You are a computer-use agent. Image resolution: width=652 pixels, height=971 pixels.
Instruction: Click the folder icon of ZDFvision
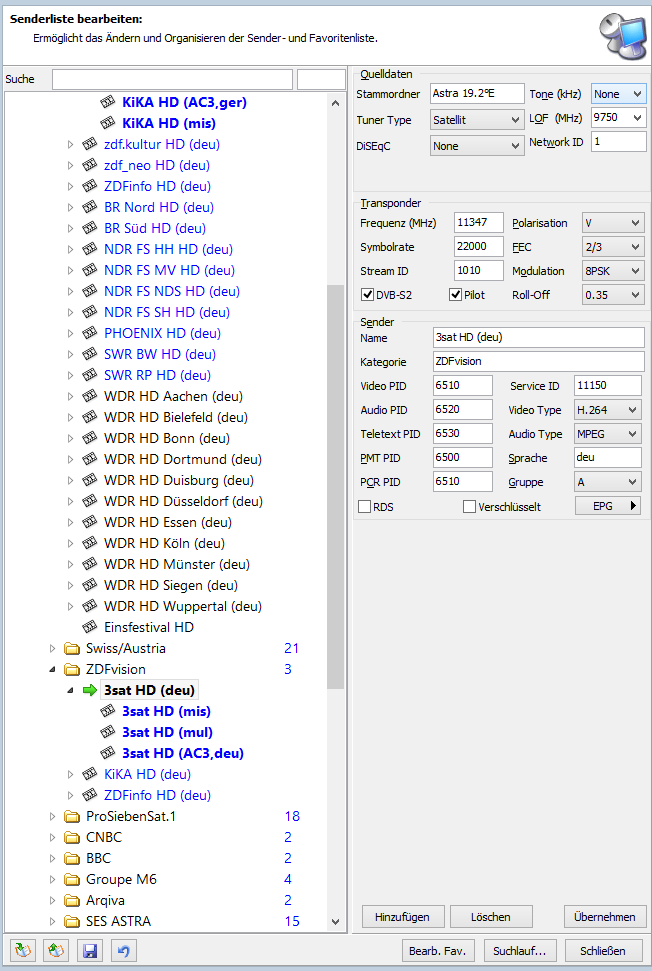click(72, 669)
